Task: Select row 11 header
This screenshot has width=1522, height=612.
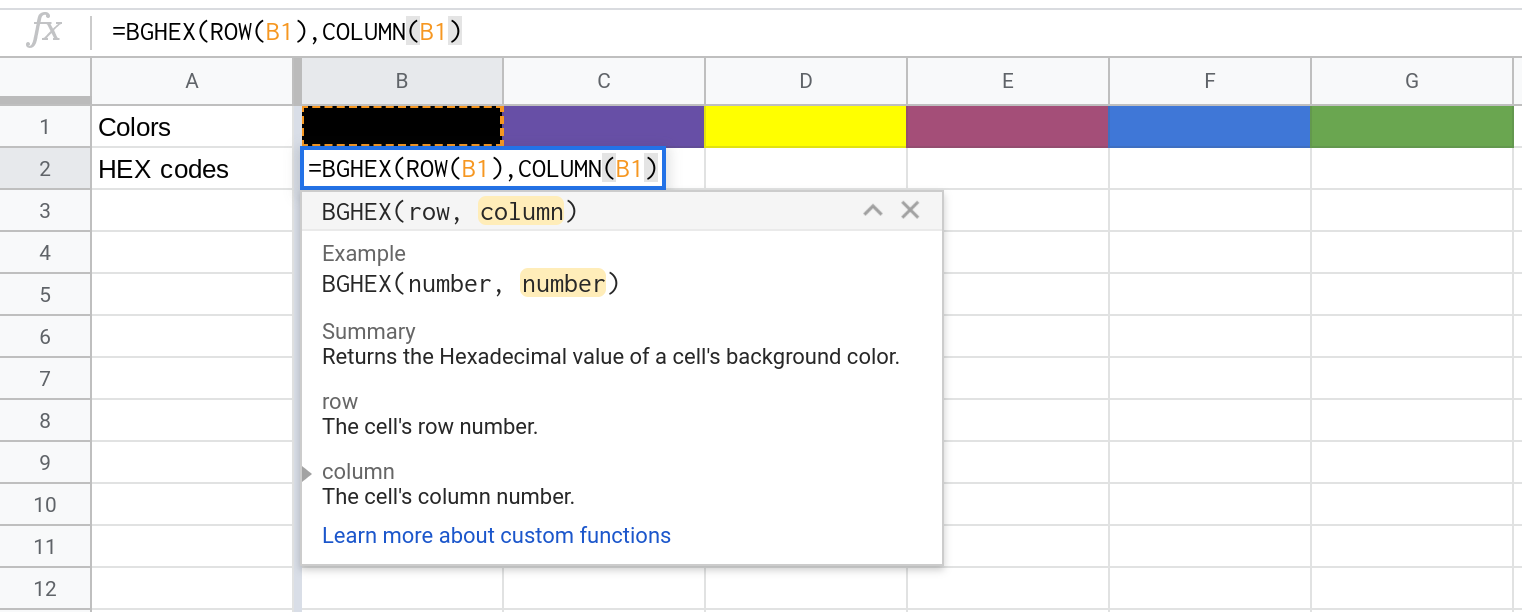Action: pyautogui.click(x=45, y=547)
